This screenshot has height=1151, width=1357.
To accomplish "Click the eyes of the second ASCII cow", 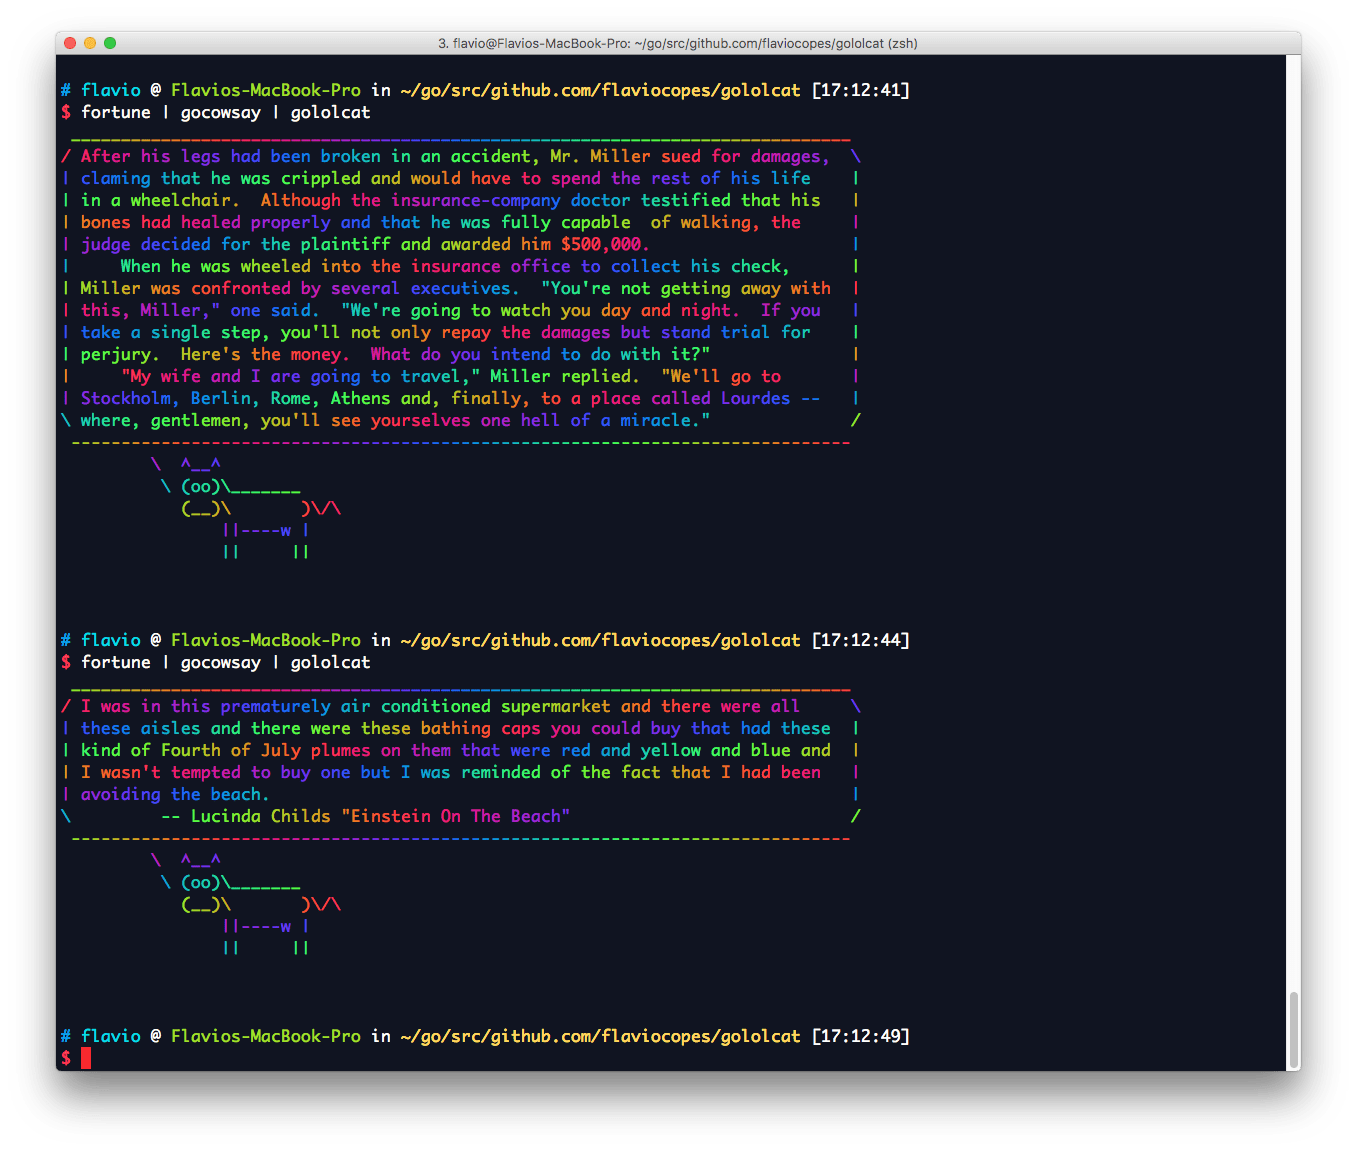I will pyautogui.click(x=200, y=882).
